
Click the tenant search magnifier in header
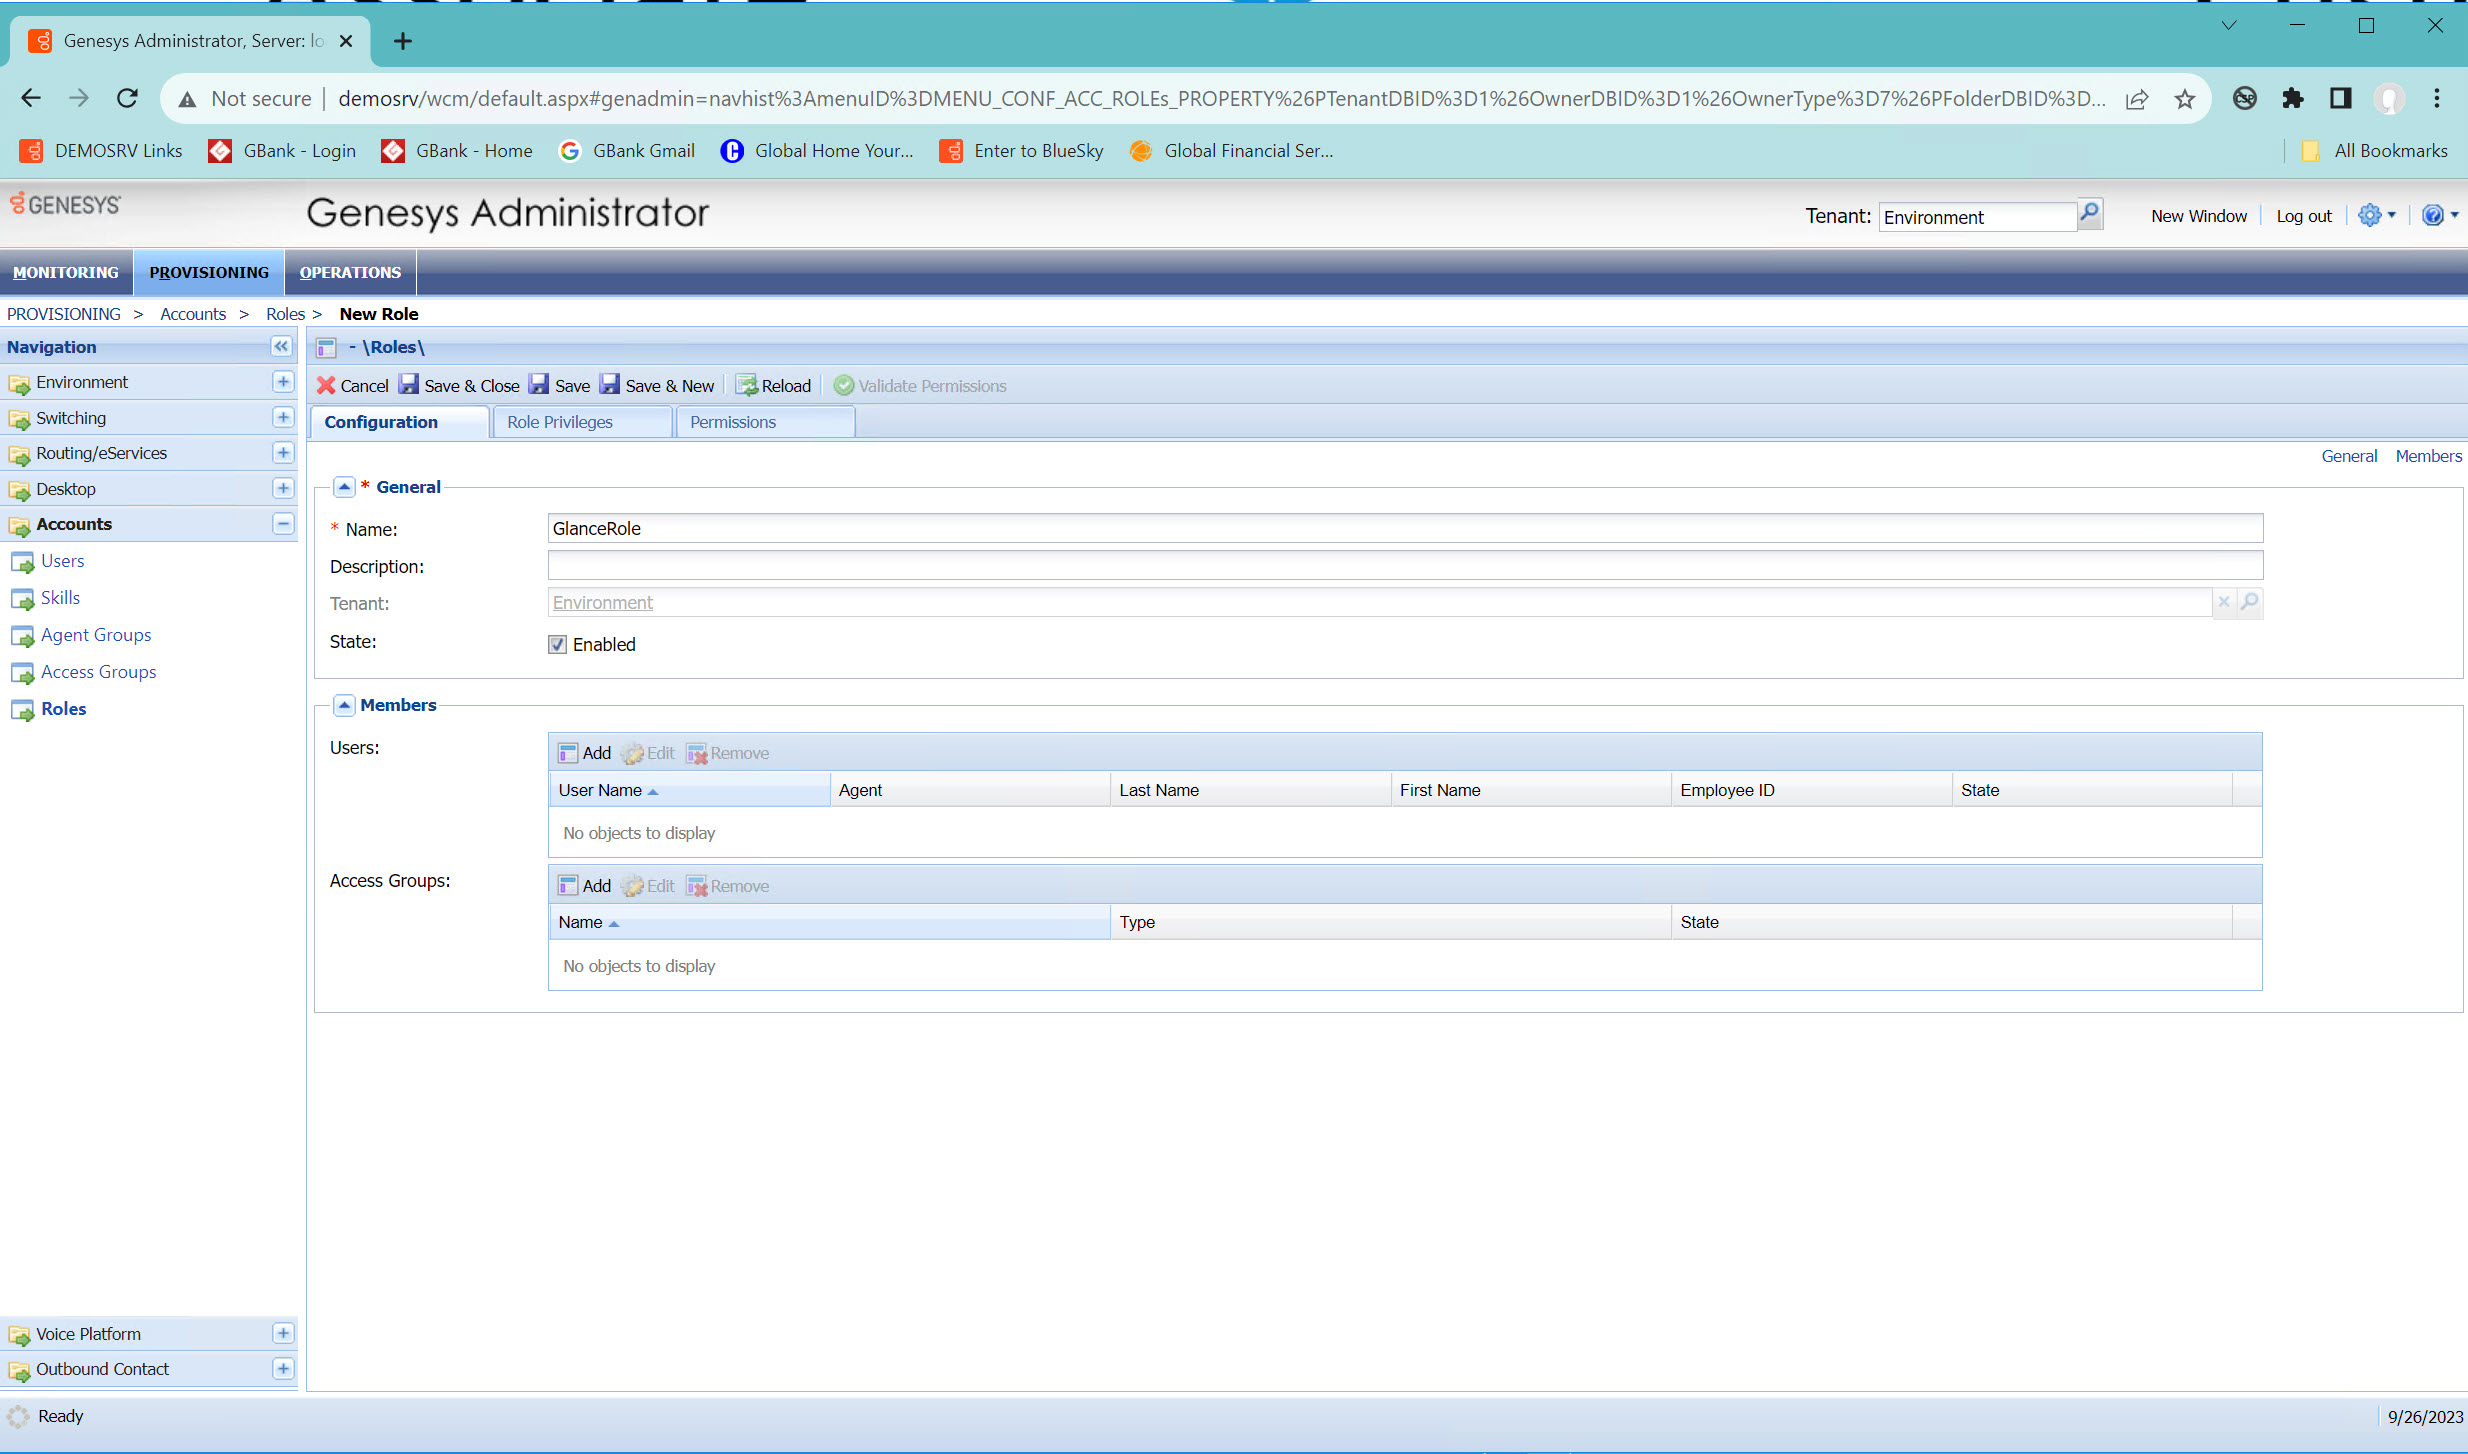coord(2089,214)
